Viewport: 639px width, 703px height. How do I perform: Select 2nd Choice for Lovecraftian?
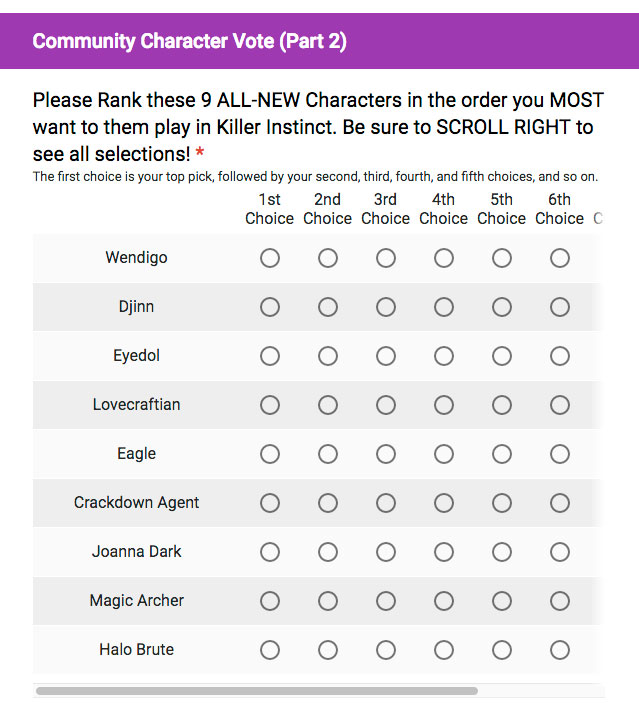coord(328,405)
